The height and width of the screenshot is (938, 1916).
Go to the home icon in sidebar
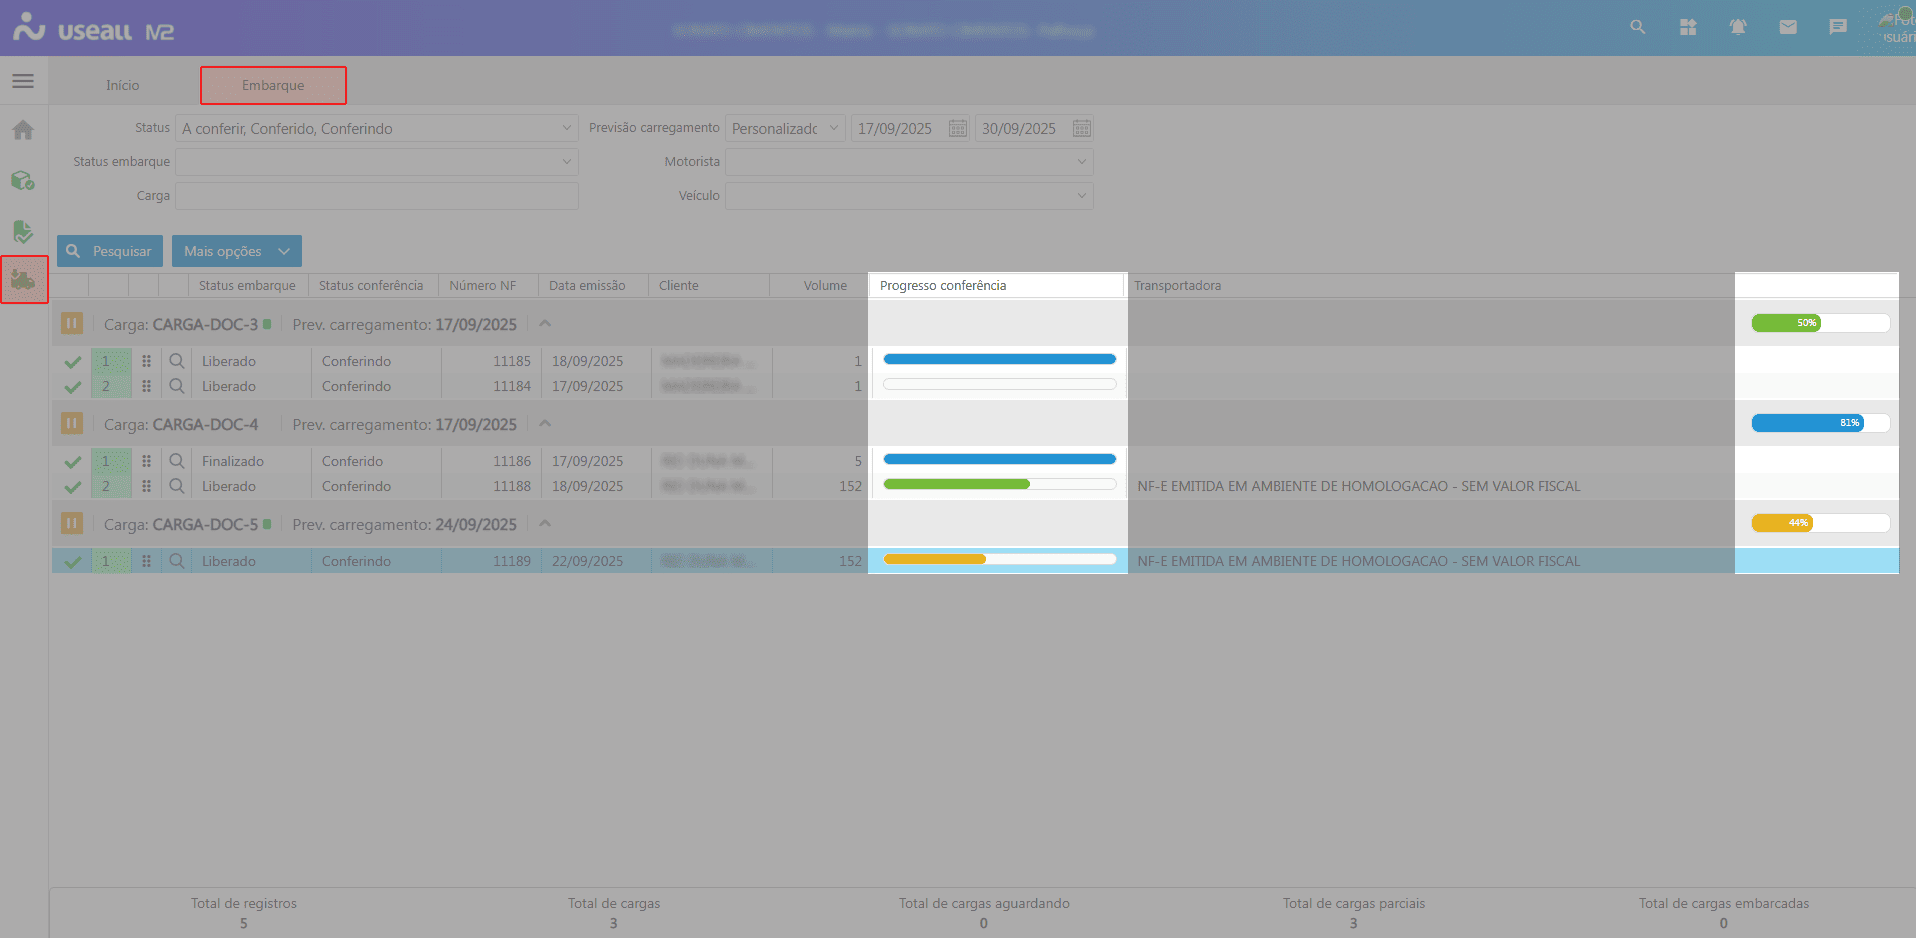point(23,130)
